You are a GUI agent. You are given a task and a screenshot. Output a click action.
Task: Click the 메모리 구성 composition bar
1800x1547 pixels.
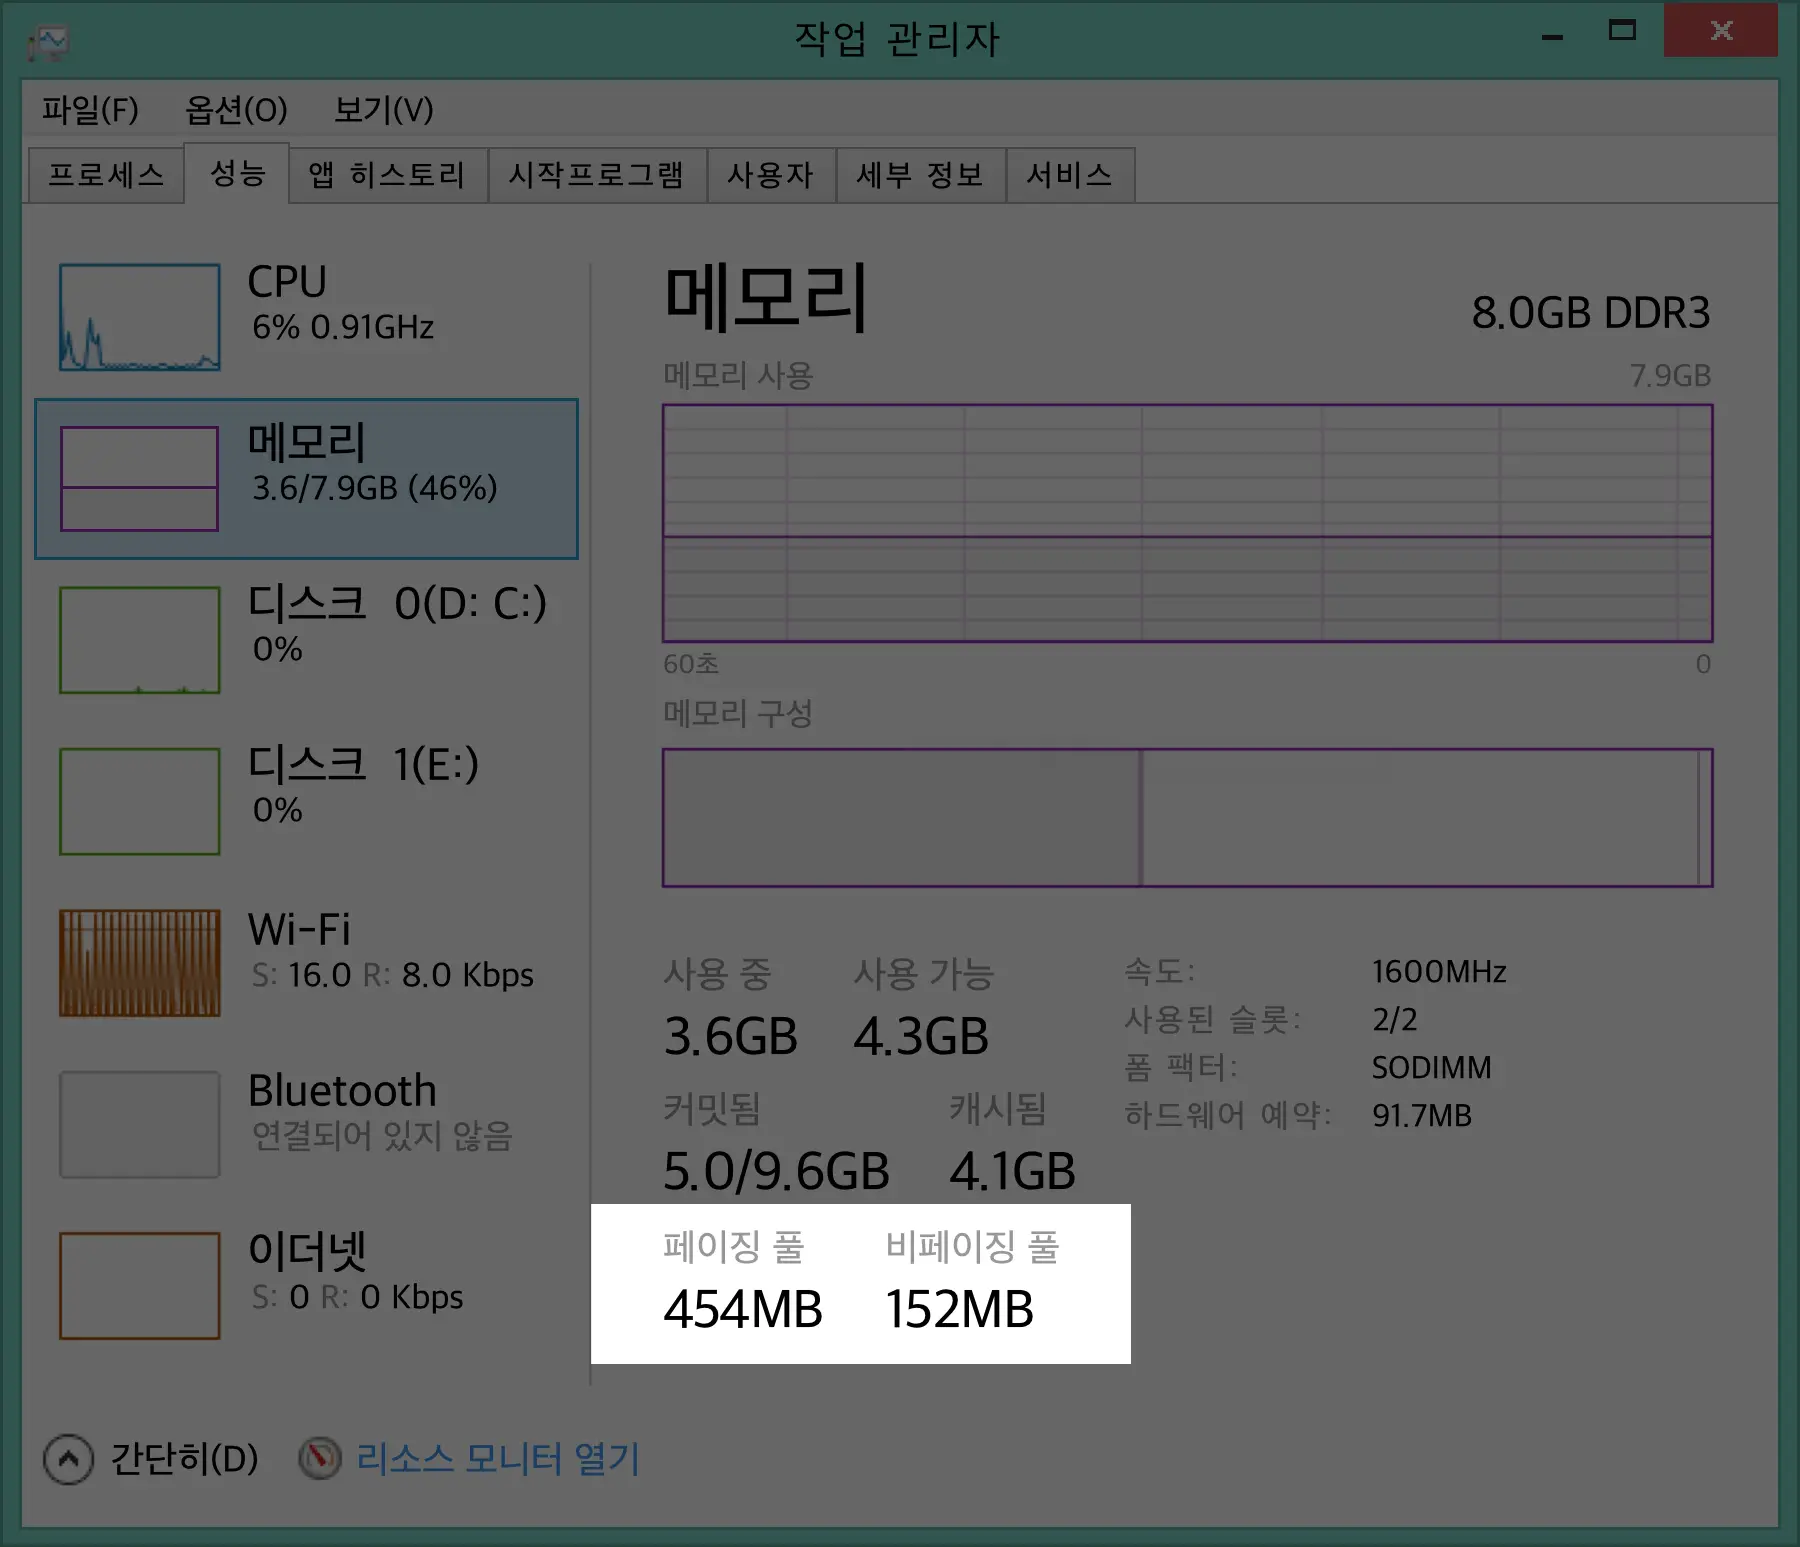(1187, 817)
